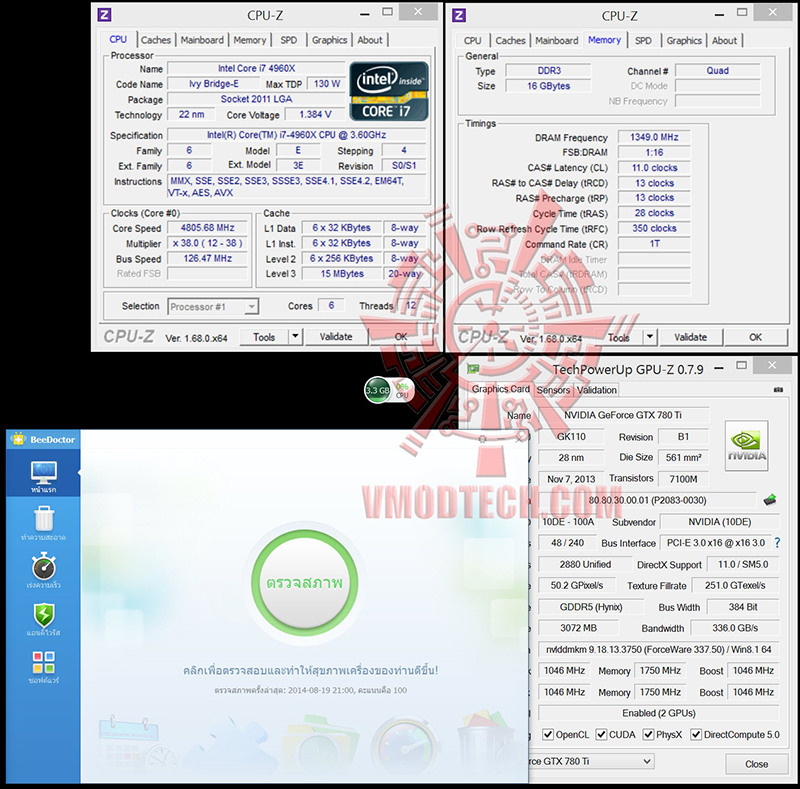Switch to CPU tab in right CPU-Z
This screenshot has height=789, width=800.
coord(472,40)
